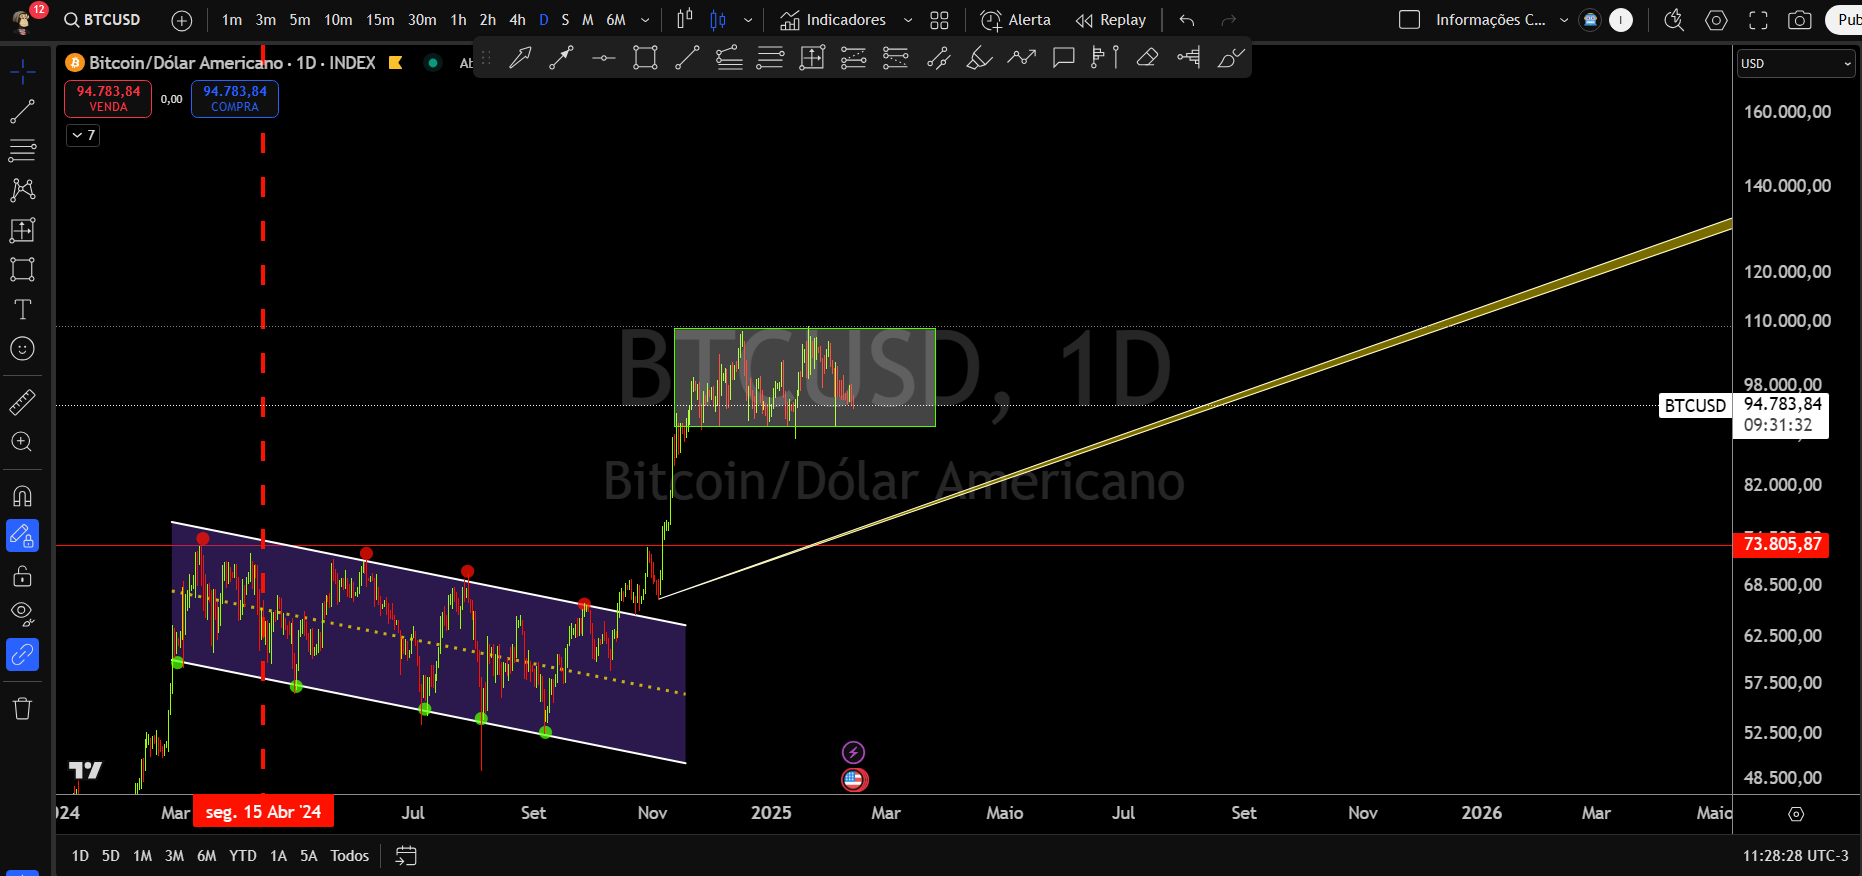Select the 4h timeframe
This screenshot has width=1862, height=876.
point(517,20)
